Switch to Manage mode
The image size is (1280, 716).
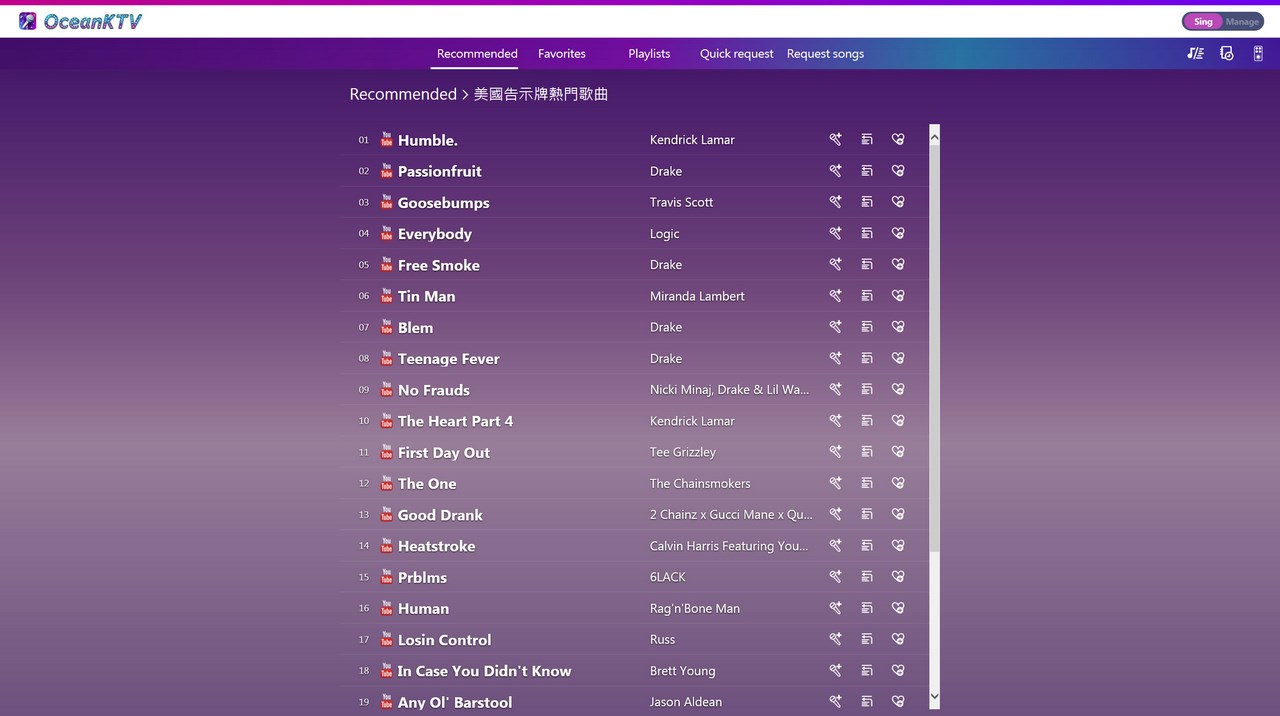pyautogui.click(x=1243, y=22)
